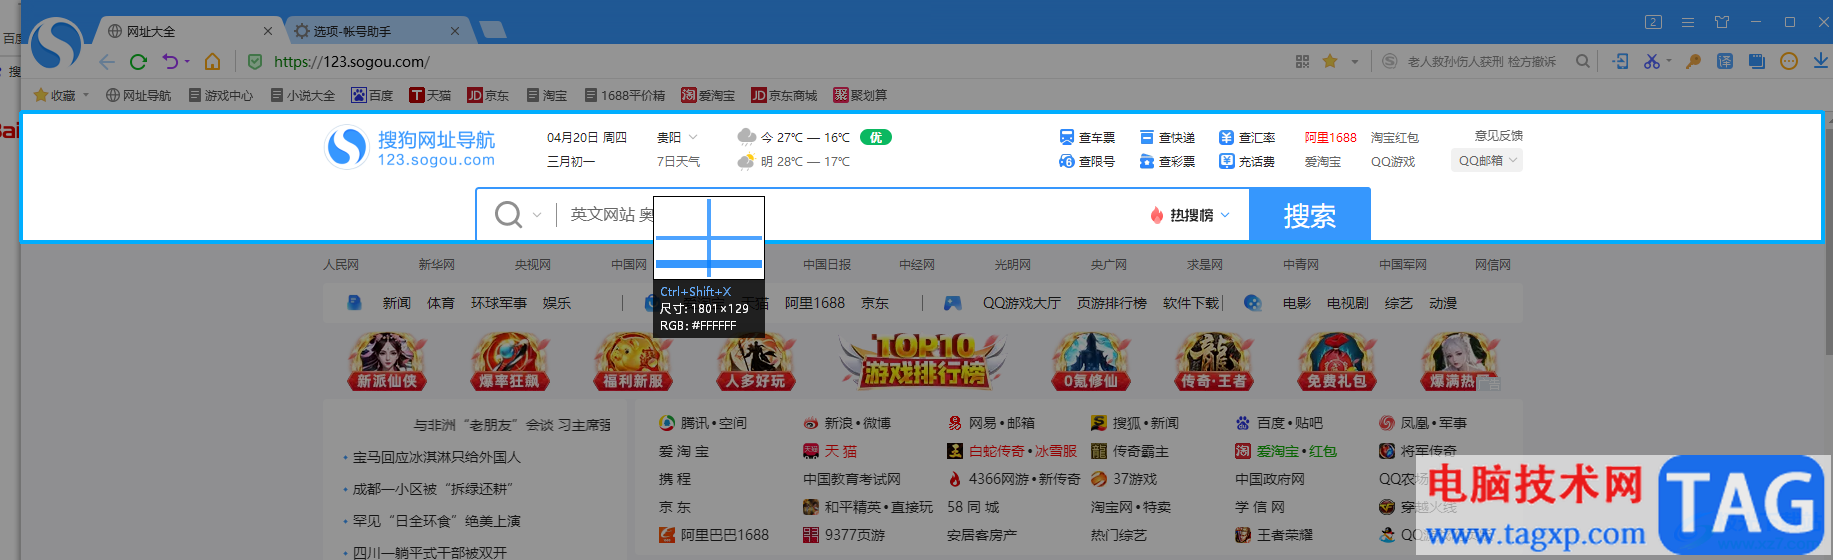Open 聚划算 bookmark

tap(860, 95)
